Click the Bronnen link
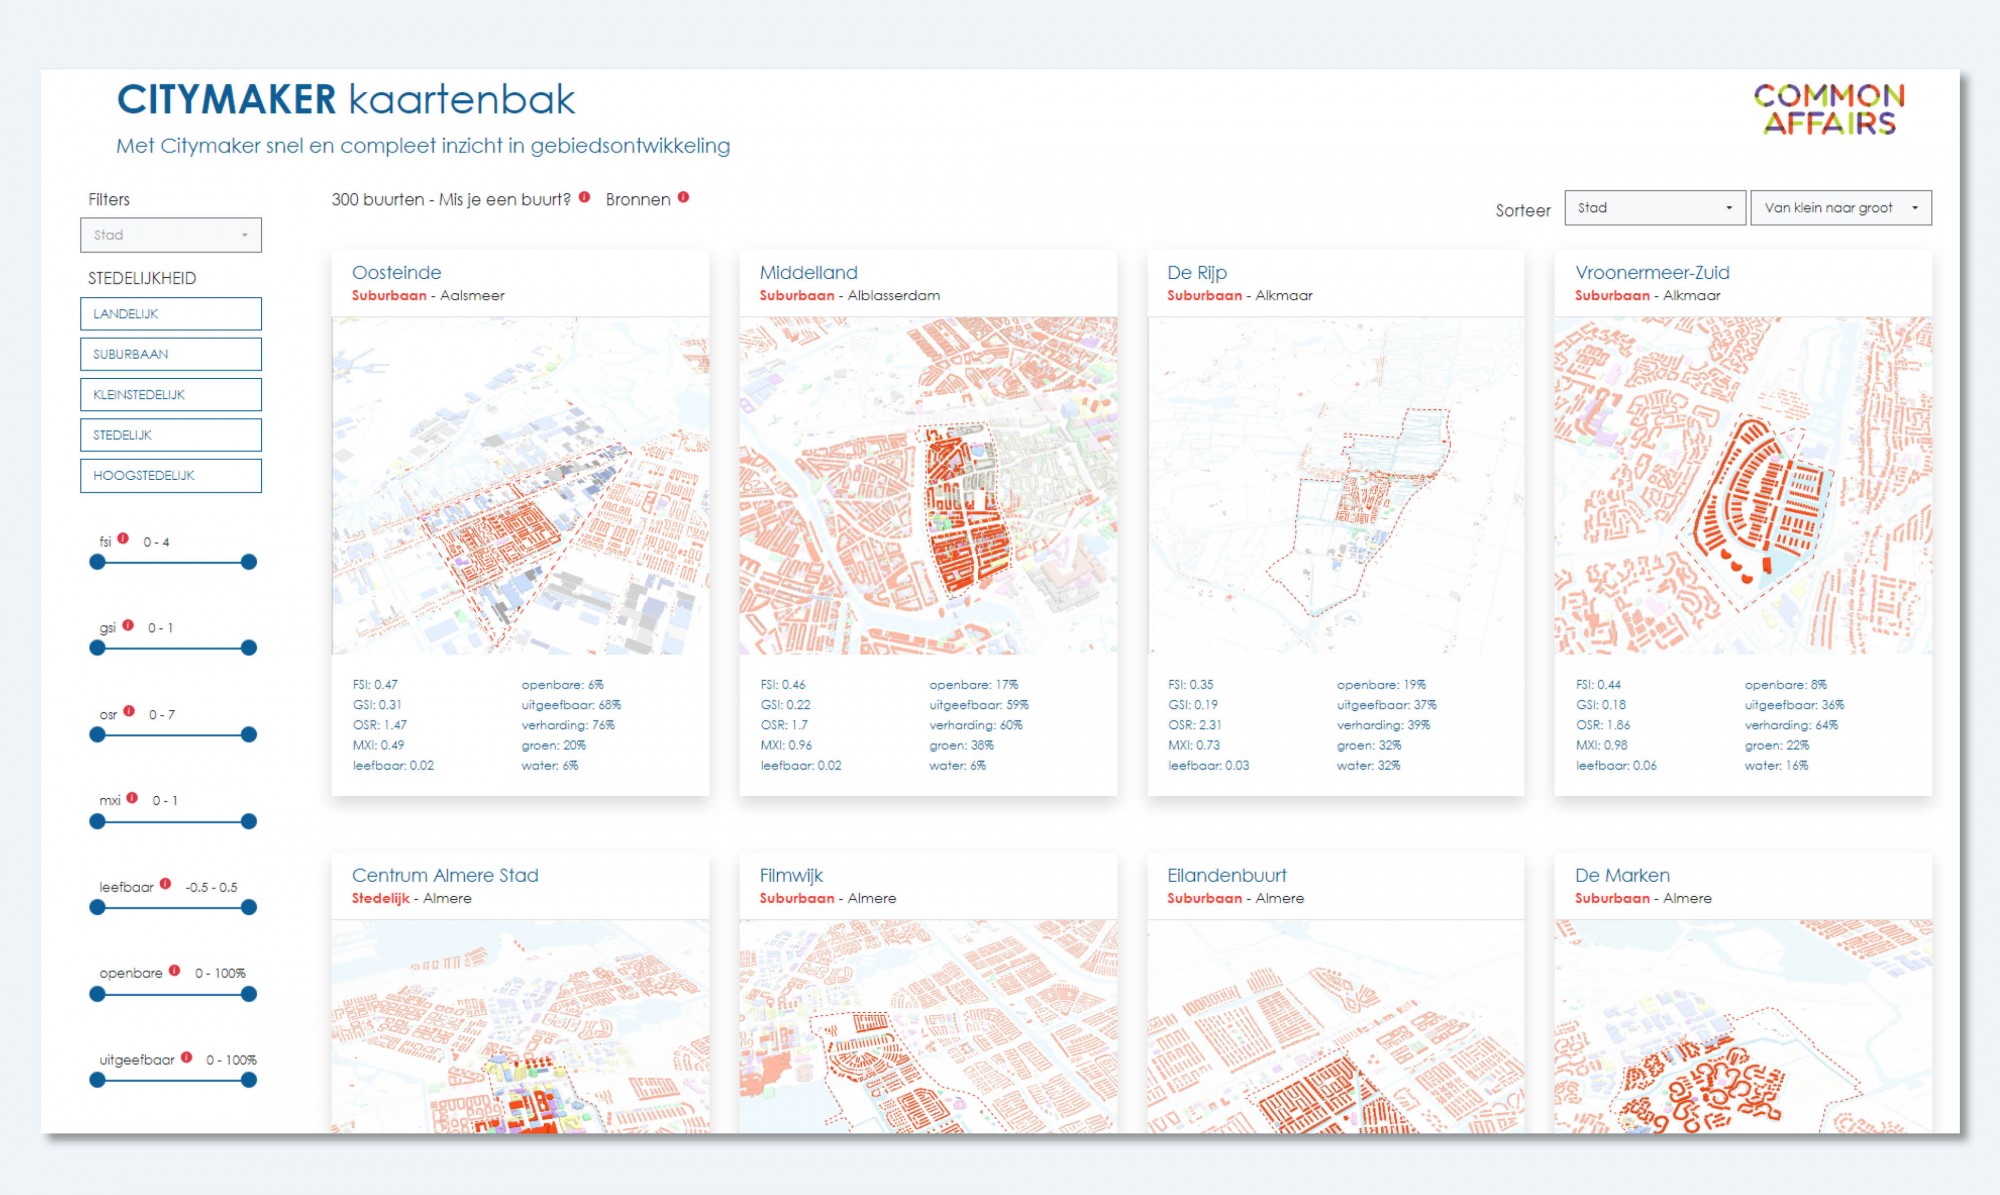This screenshot has height=1195, width=2000. [638, 199]
